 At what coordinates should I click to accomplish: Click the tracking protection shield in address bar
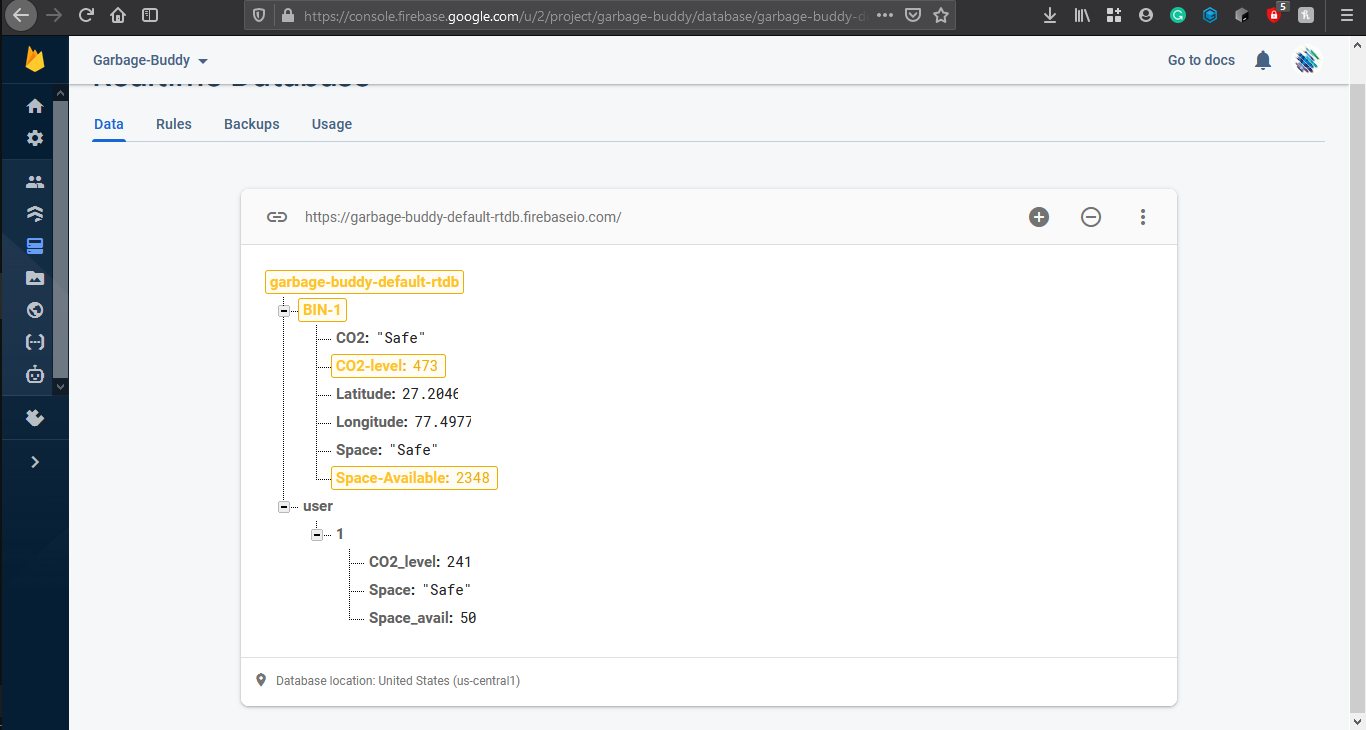pyautogui.click(x=259, y=15)
